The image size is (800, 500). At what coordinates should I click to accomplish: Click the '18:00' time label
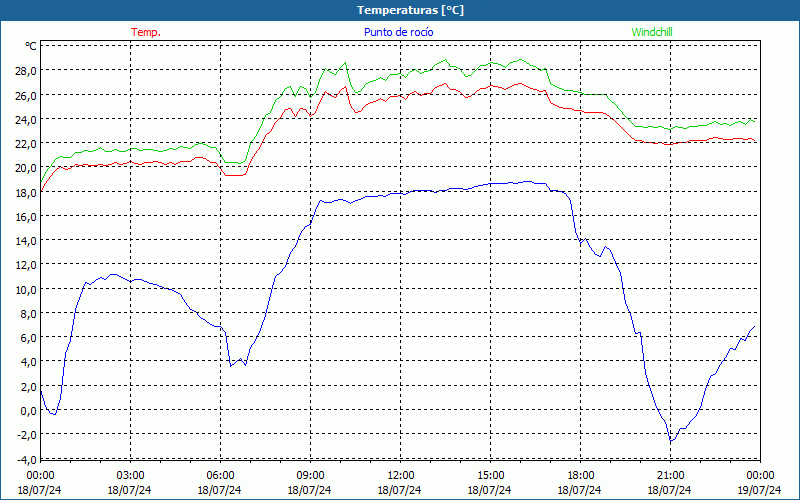(581, 476)
